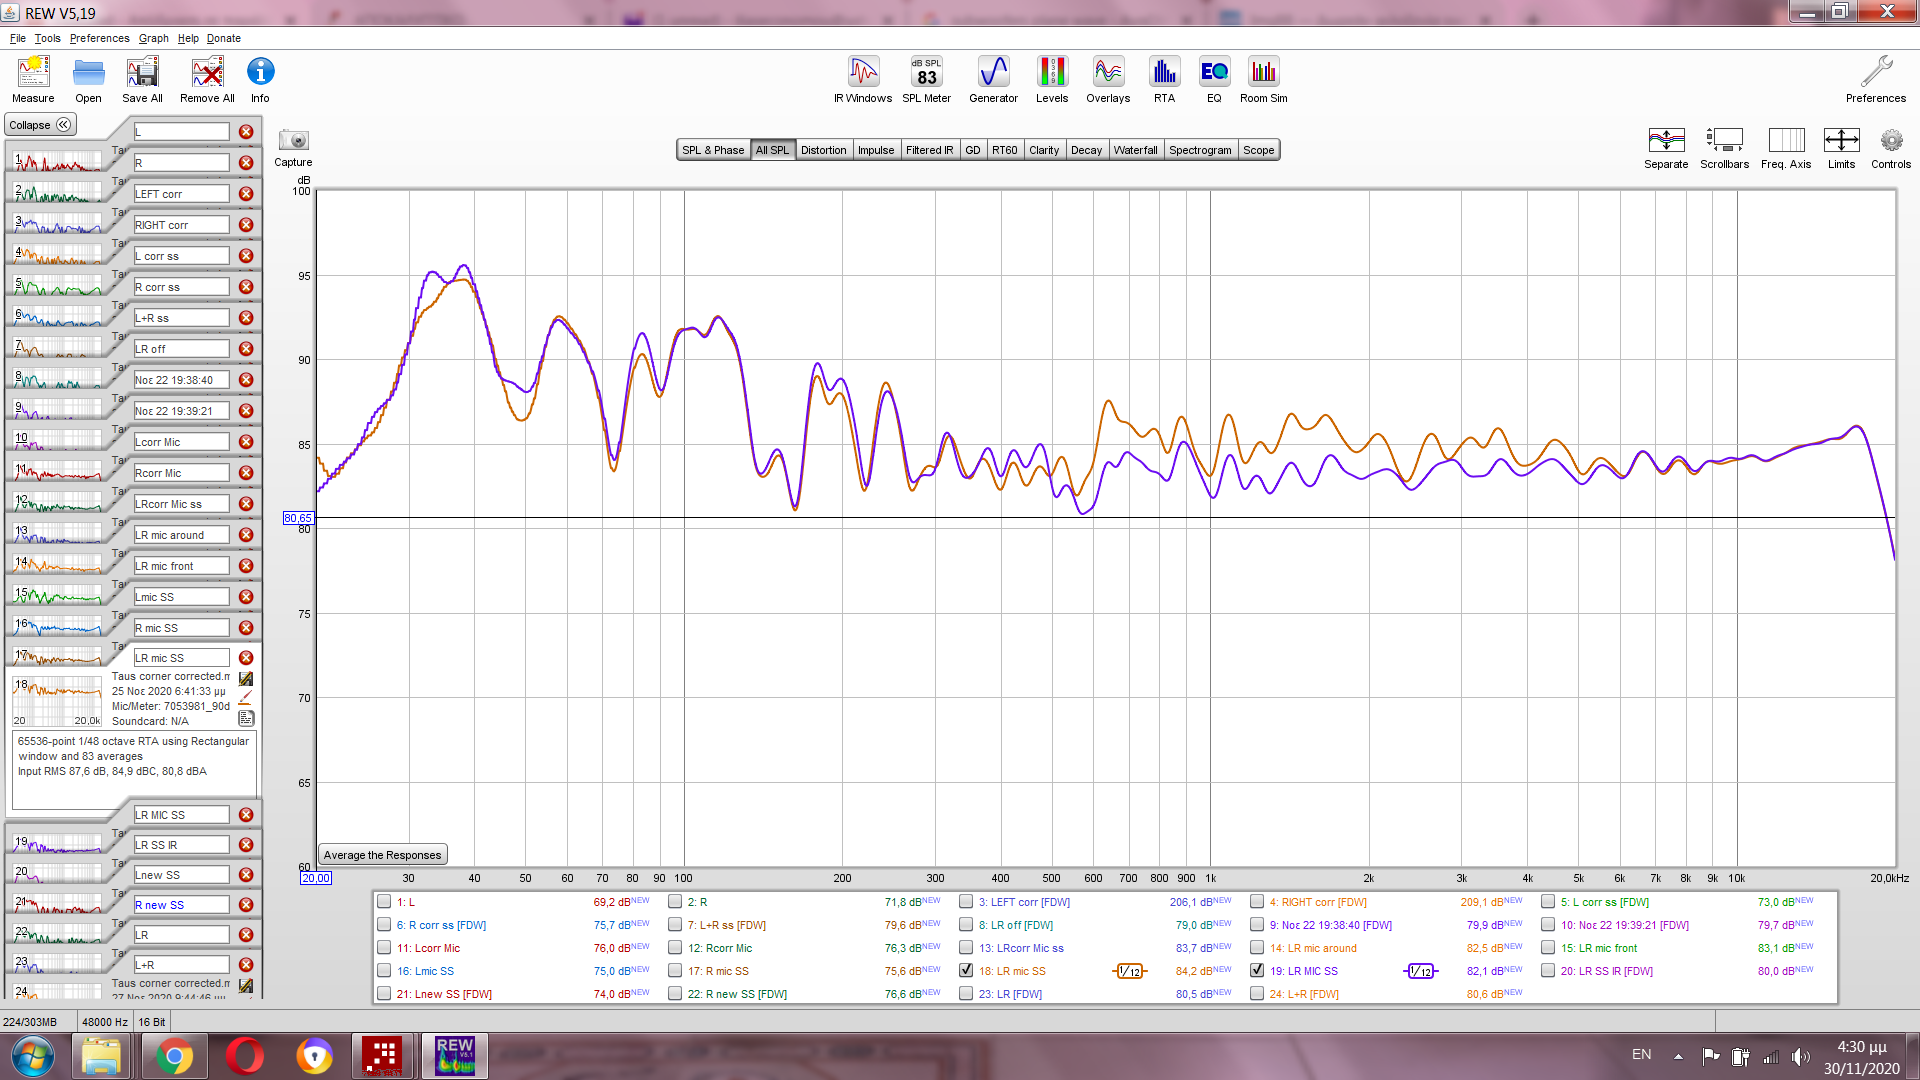The height and width of the screenshot is (1080, 1920).
Task: Switch to the Impulse tab
Action: [876, 150]
